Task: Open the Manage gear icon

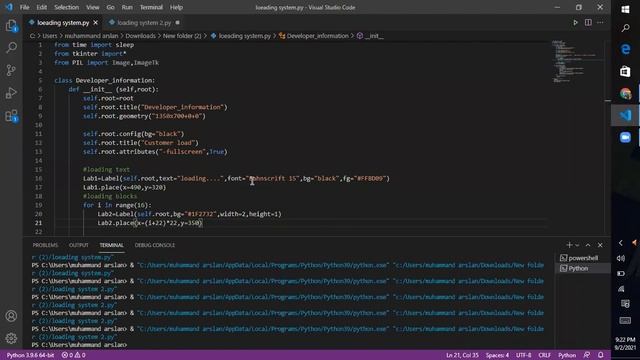Action: click(11, 338)
